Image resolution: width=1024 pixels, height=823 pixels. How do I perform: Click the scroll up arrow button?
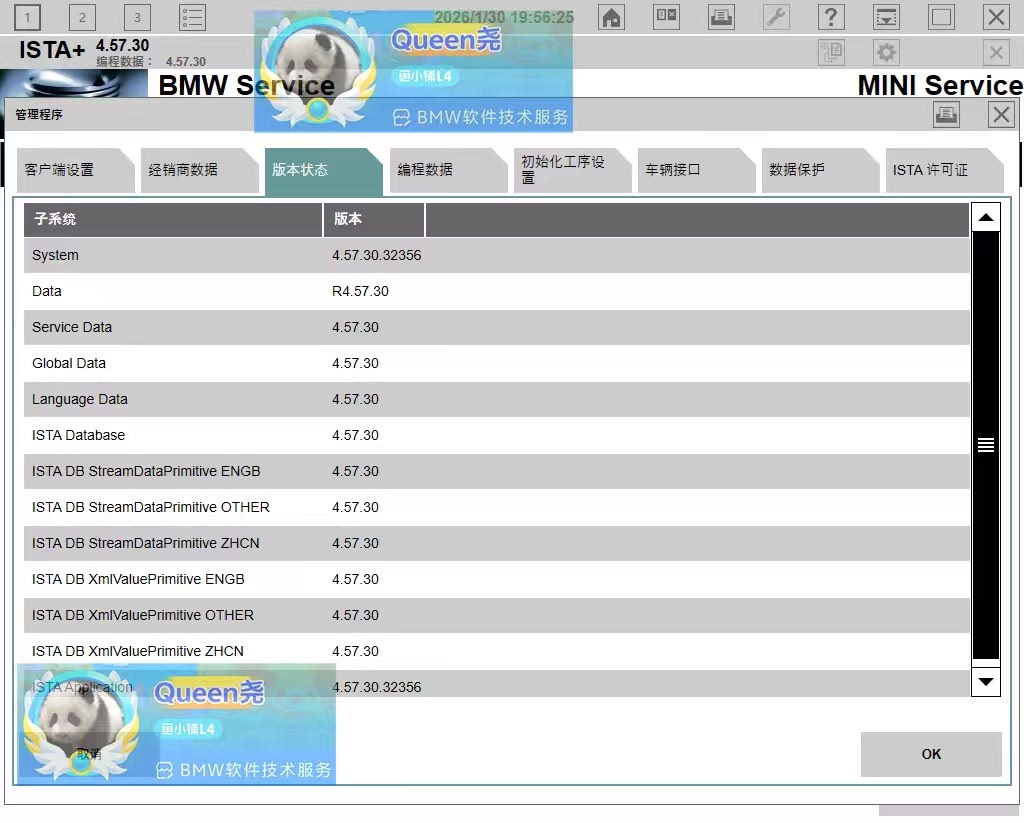[986, 218]
